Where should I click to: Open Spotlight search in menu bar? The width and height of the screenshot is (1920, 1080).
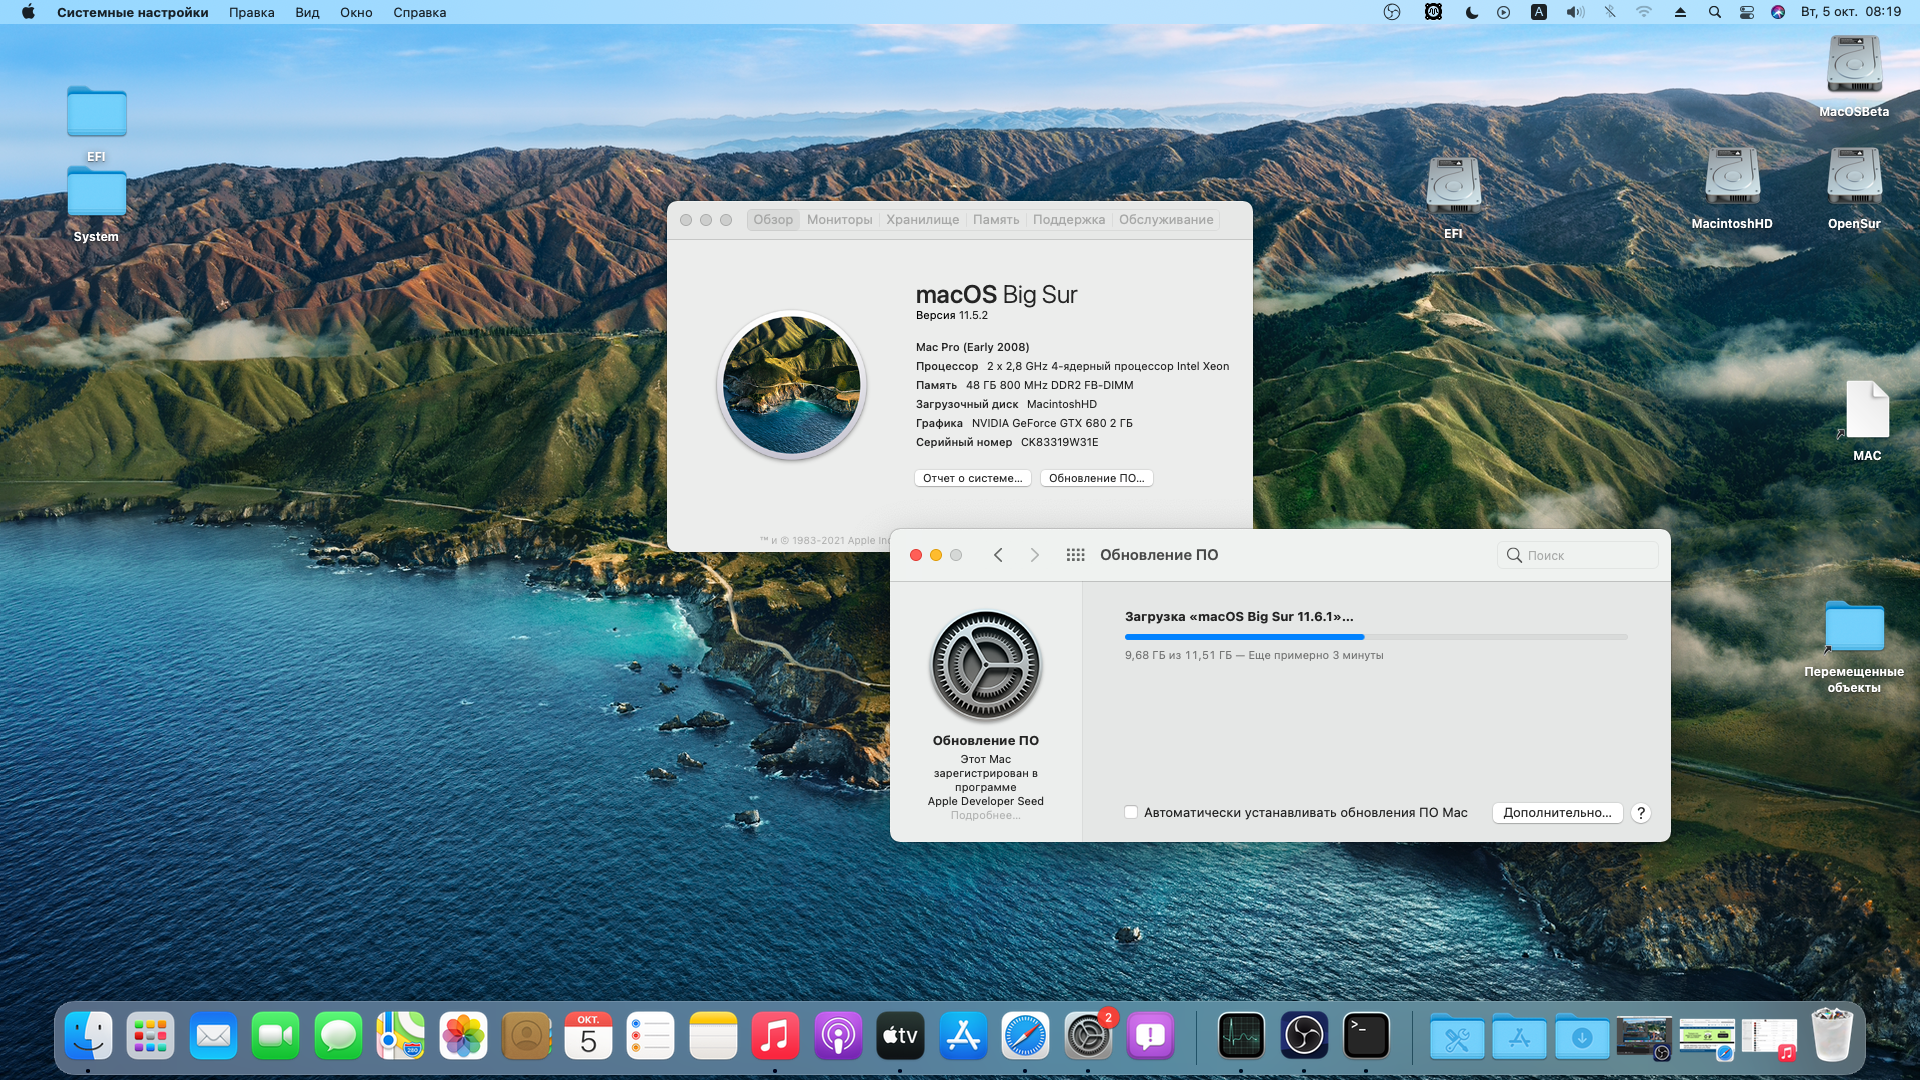pyautogui.click(x=1714, y=12)
